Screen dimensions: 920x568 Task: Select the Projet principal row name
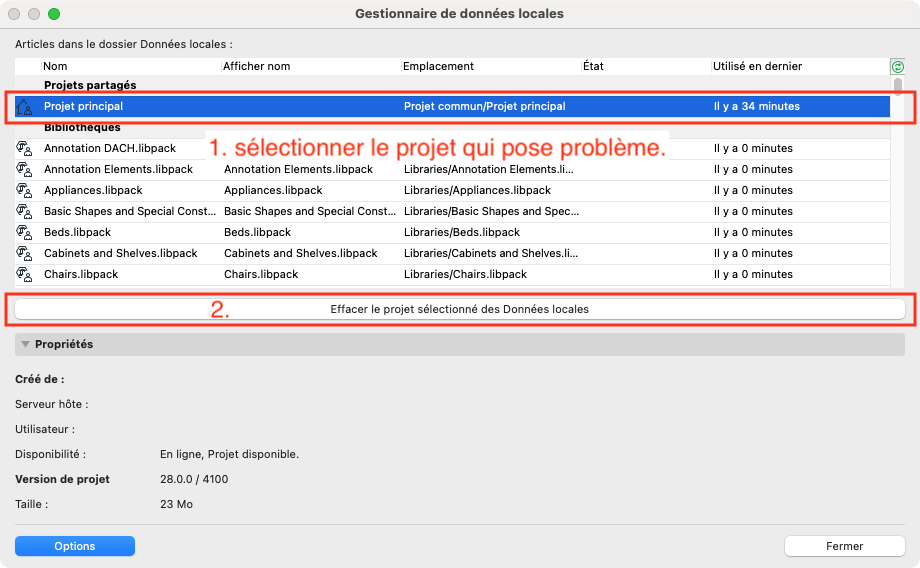click(x=83, y=106)
